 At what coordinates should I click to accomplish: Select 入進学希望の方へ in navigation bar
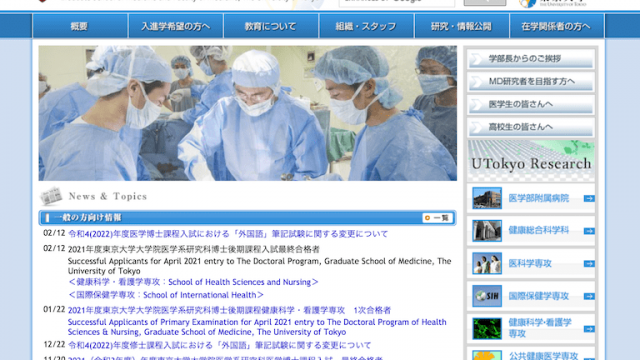pos(176,26)
